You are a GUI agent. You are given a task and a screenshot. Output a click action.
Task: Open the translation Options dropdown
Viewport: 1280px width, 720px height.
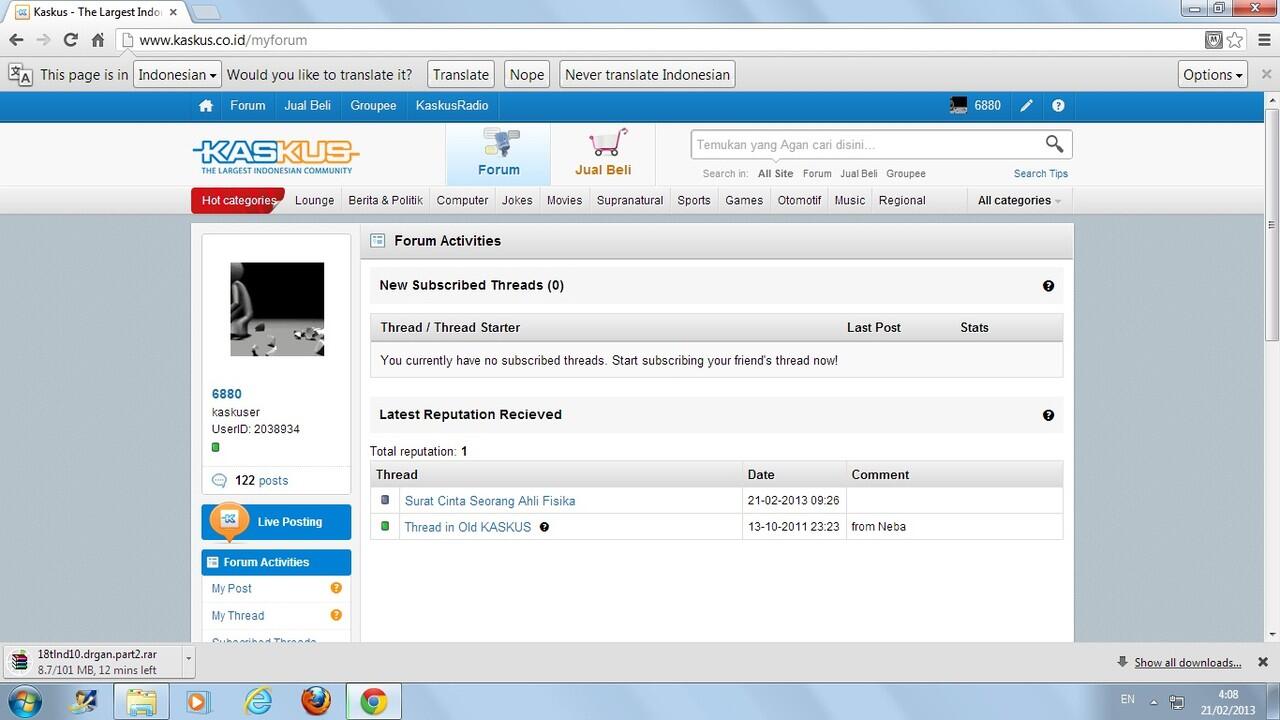click(x=1213, y=74)
